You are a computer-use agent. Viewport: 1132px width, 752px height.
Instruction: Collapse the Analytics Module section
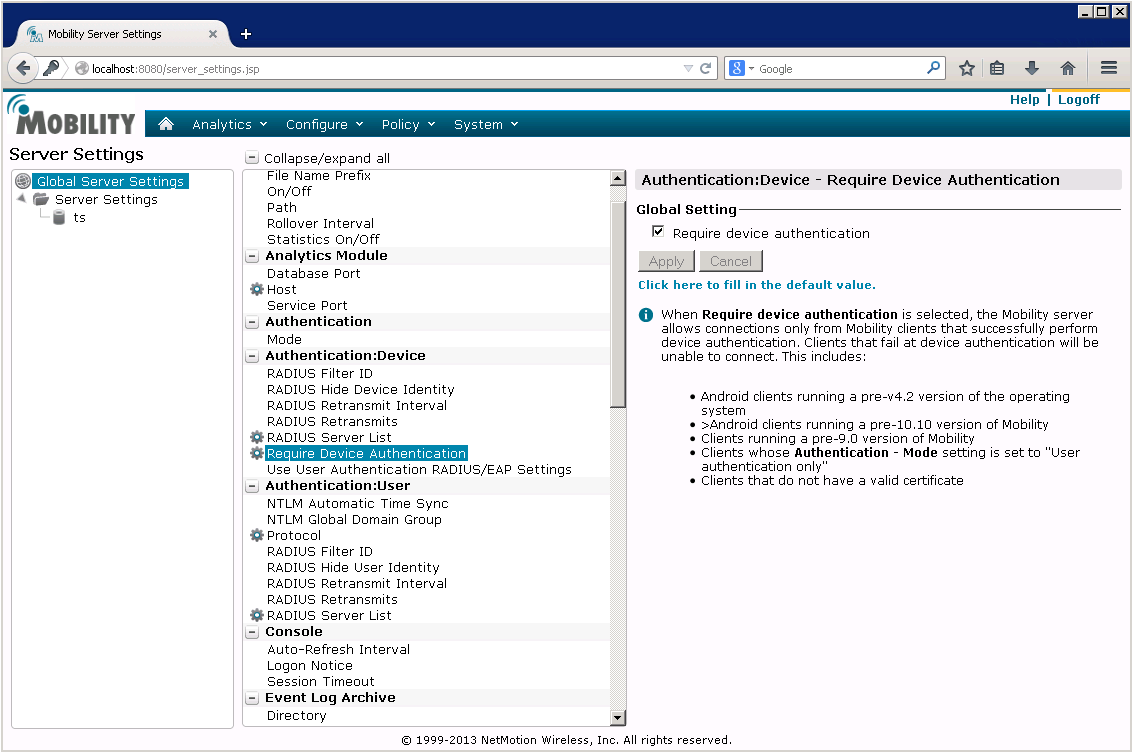point(252,255)
